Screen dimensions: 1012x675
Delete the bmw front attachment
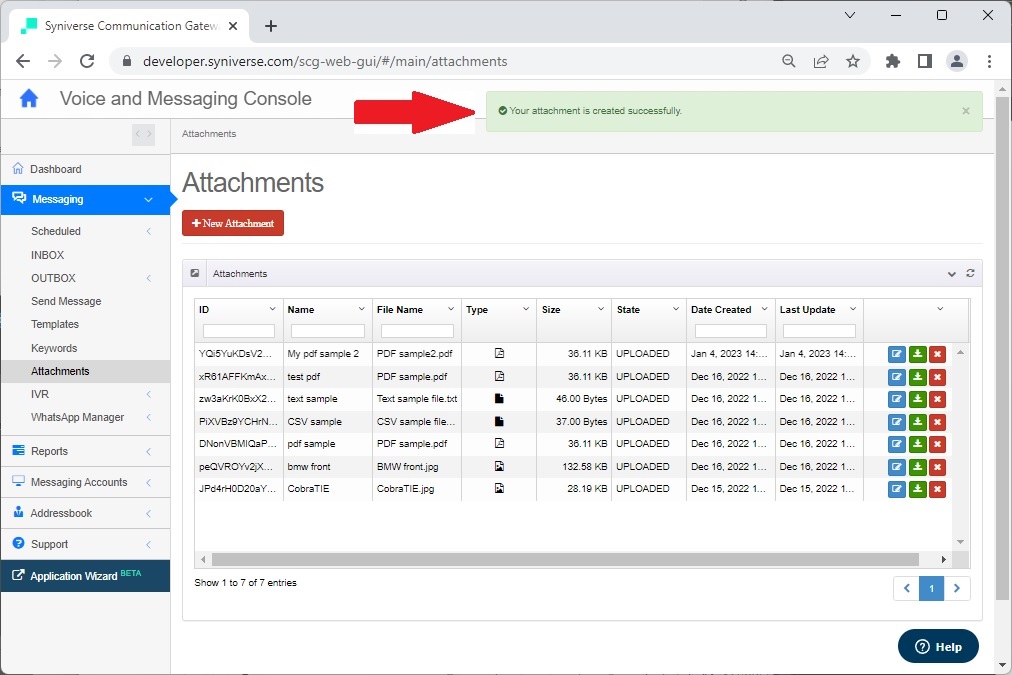tap(938, 467)
